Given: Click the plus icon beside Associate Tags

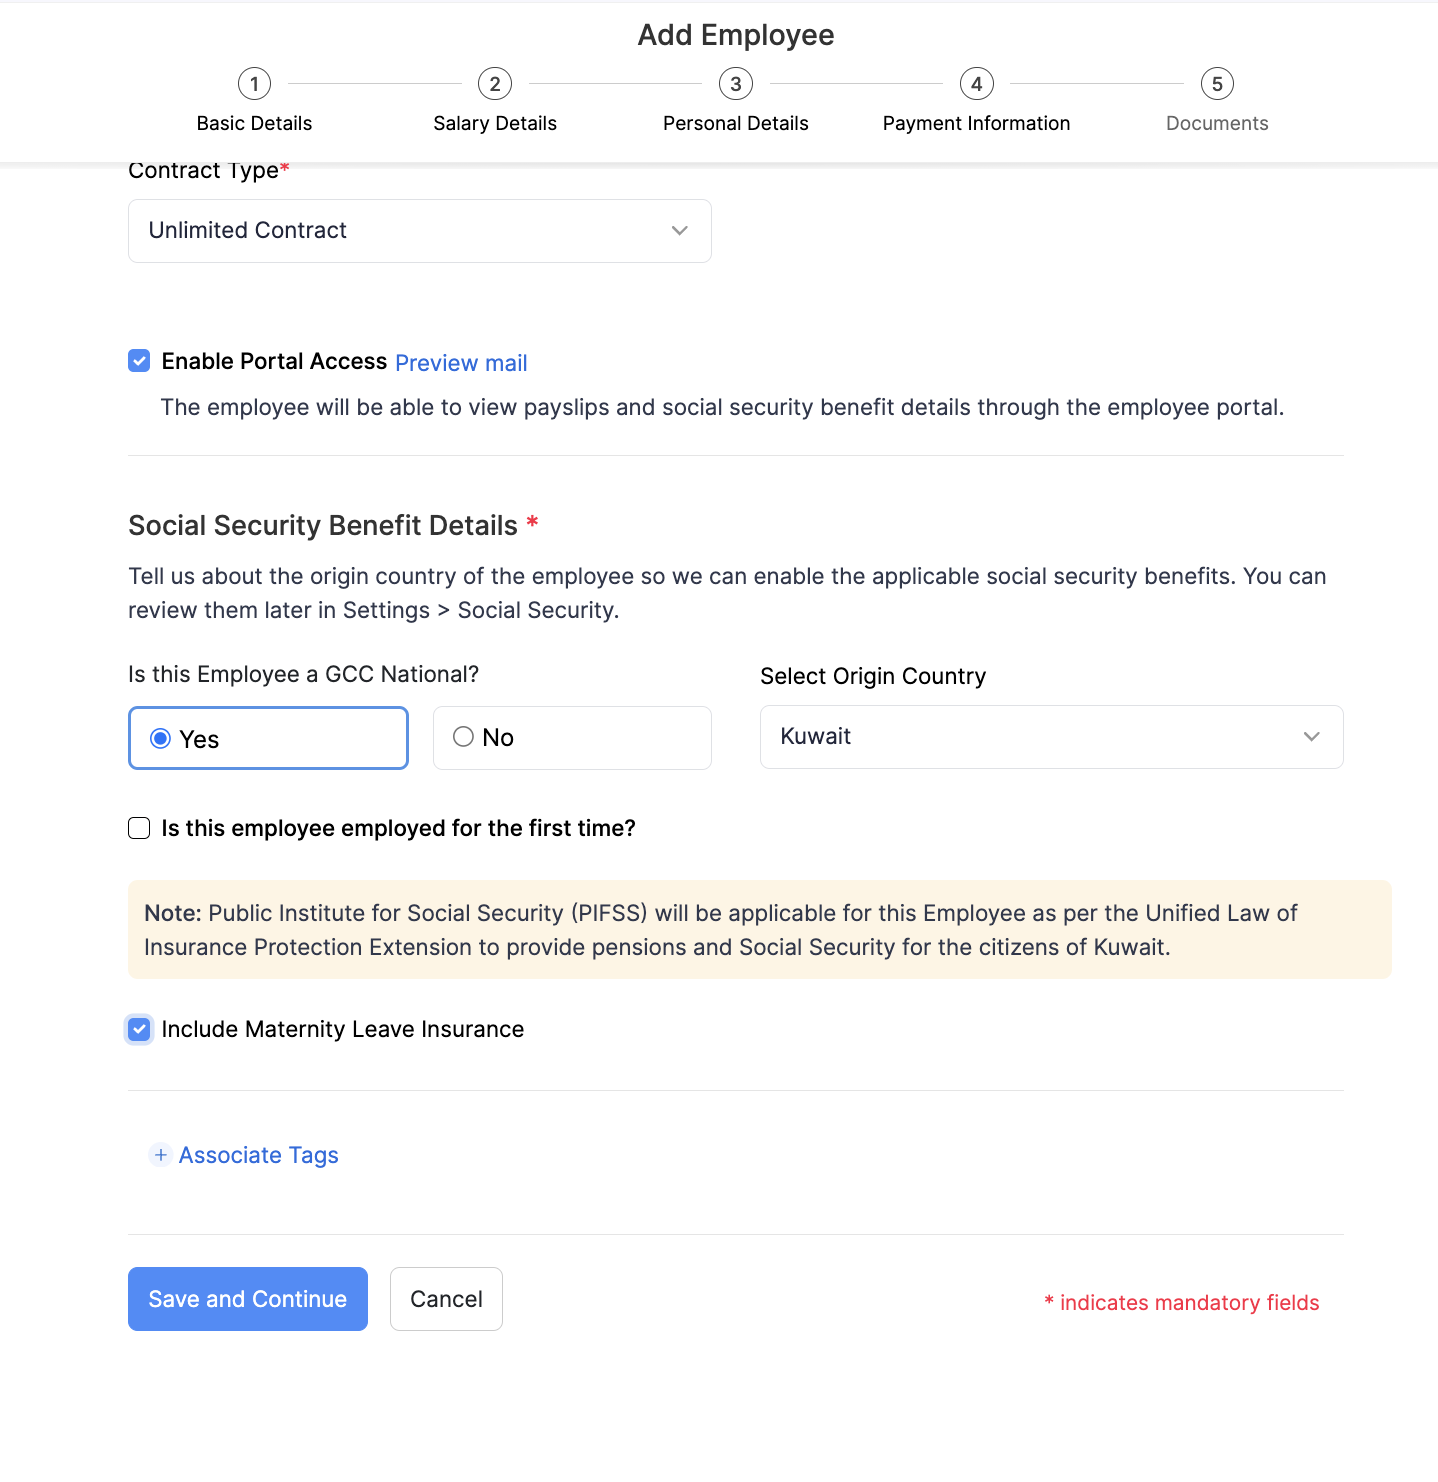Looking at the screenshot, I should [x=160, y=1155].
